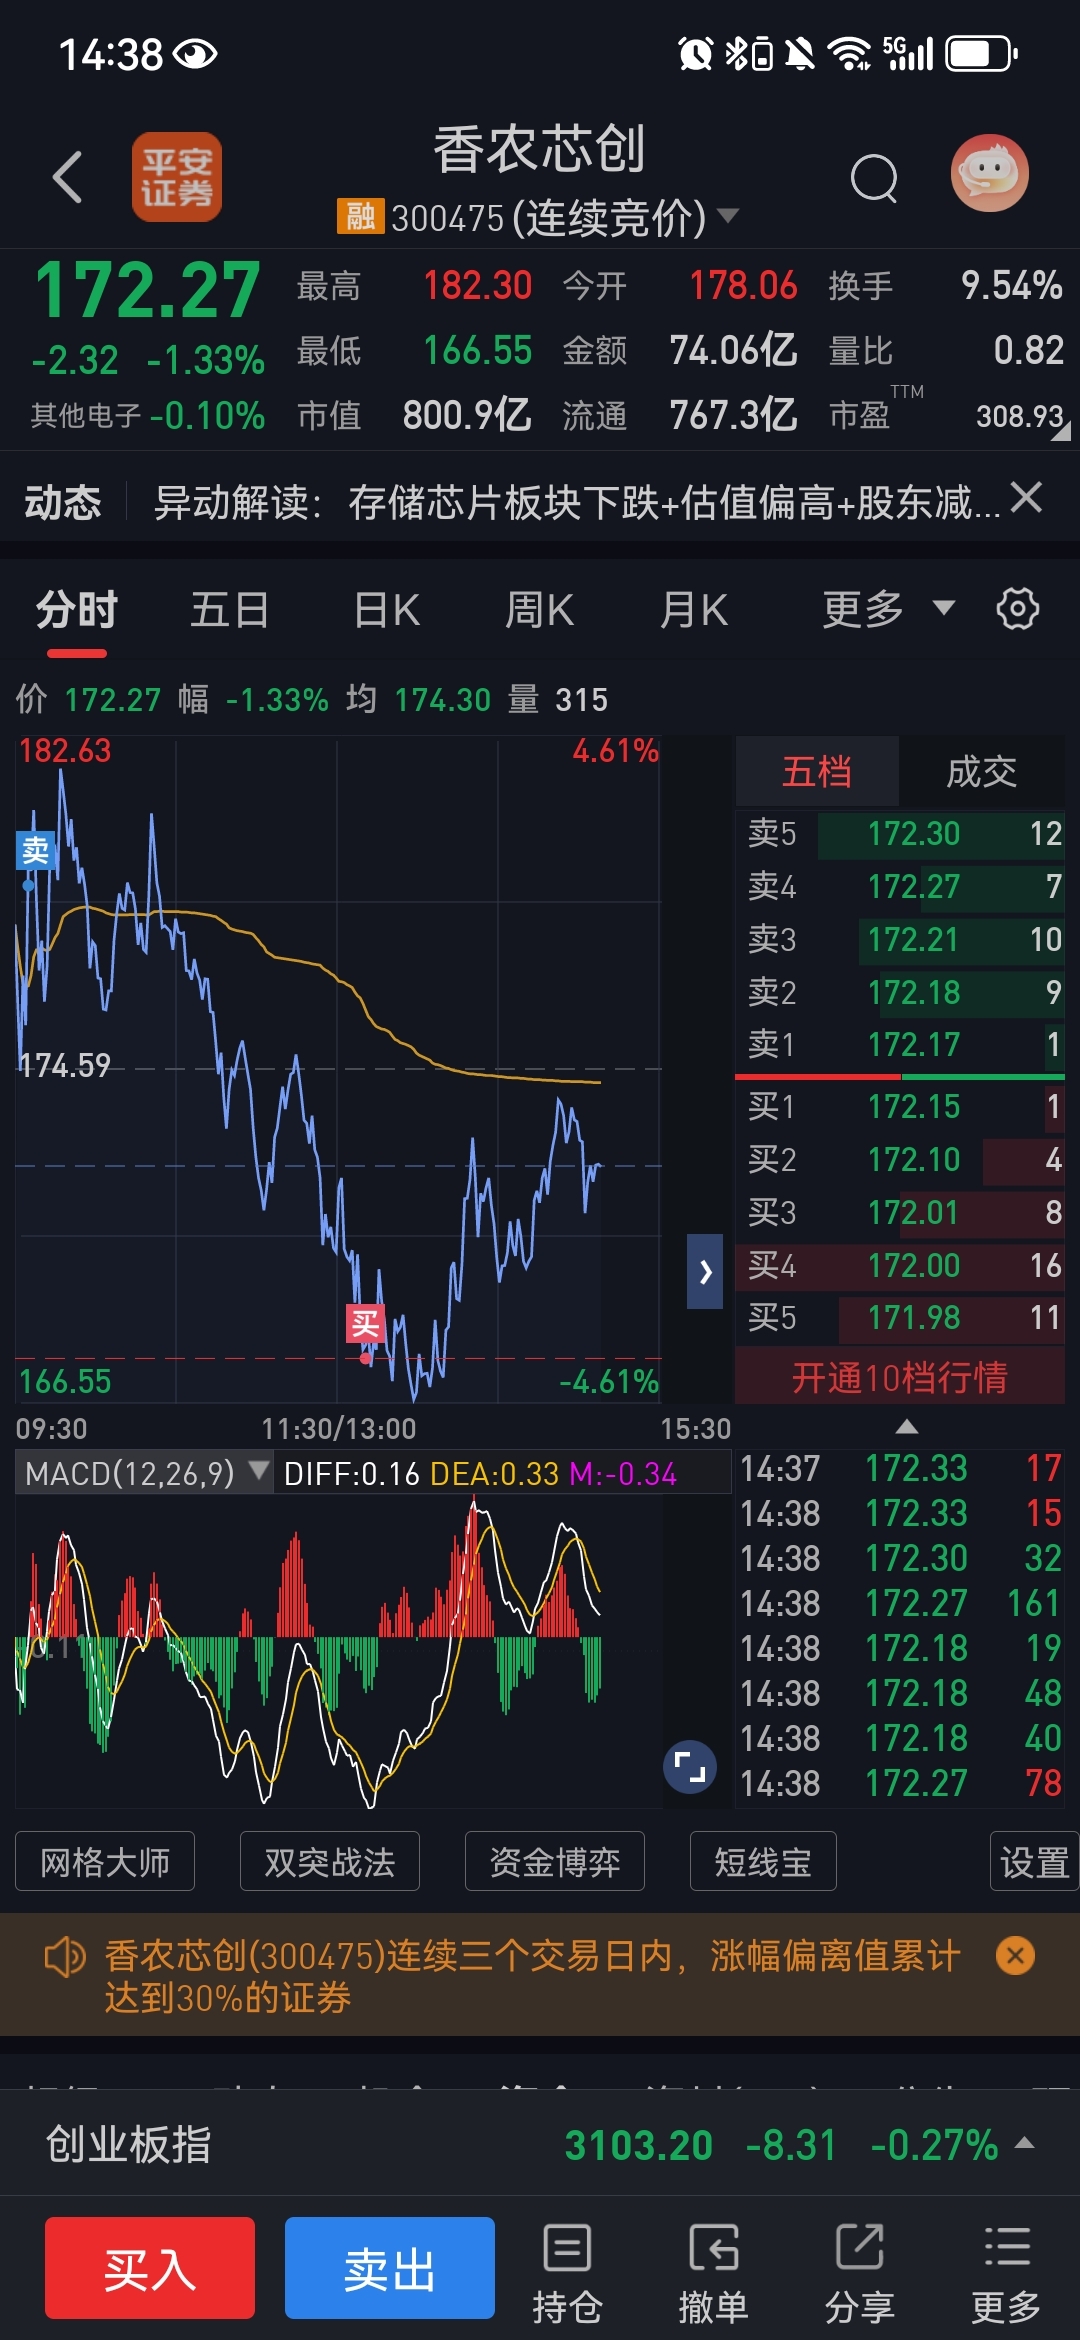This screenshot has height=2340, width=1080.
Task: Tap the fullscreen chart expand icon
Action: (689, 1767)
